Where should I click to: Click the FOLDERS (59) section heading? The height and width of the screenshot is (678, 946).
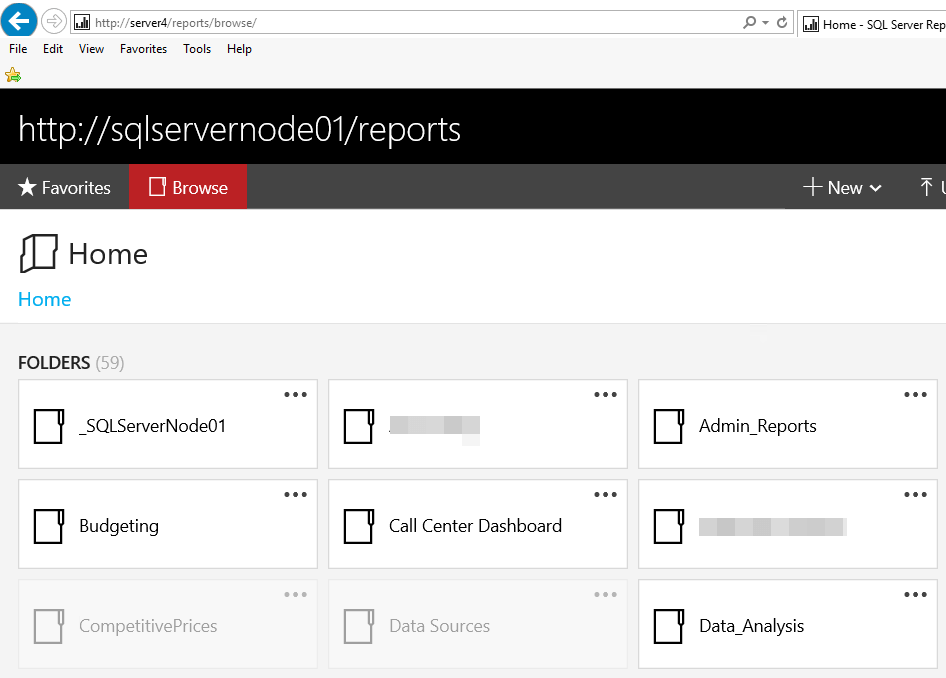point(71,363)
